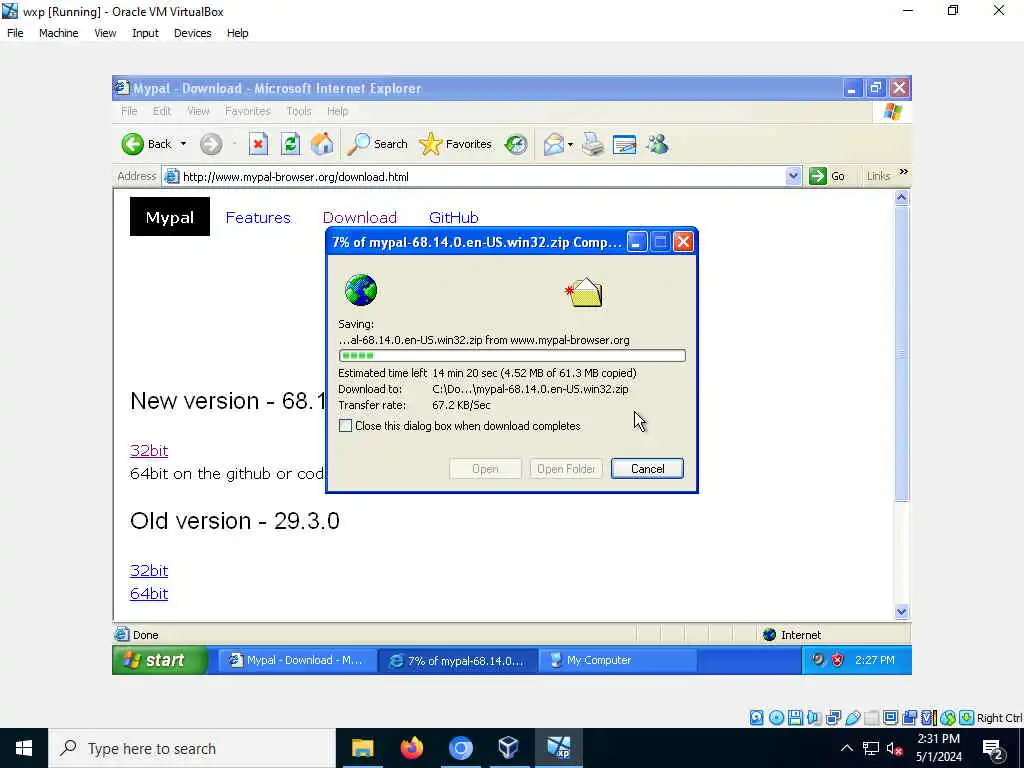Click the host volume muted speaker icon
Image resolution: width=1024 pixels, height=768 pixels.
point(894,748)
